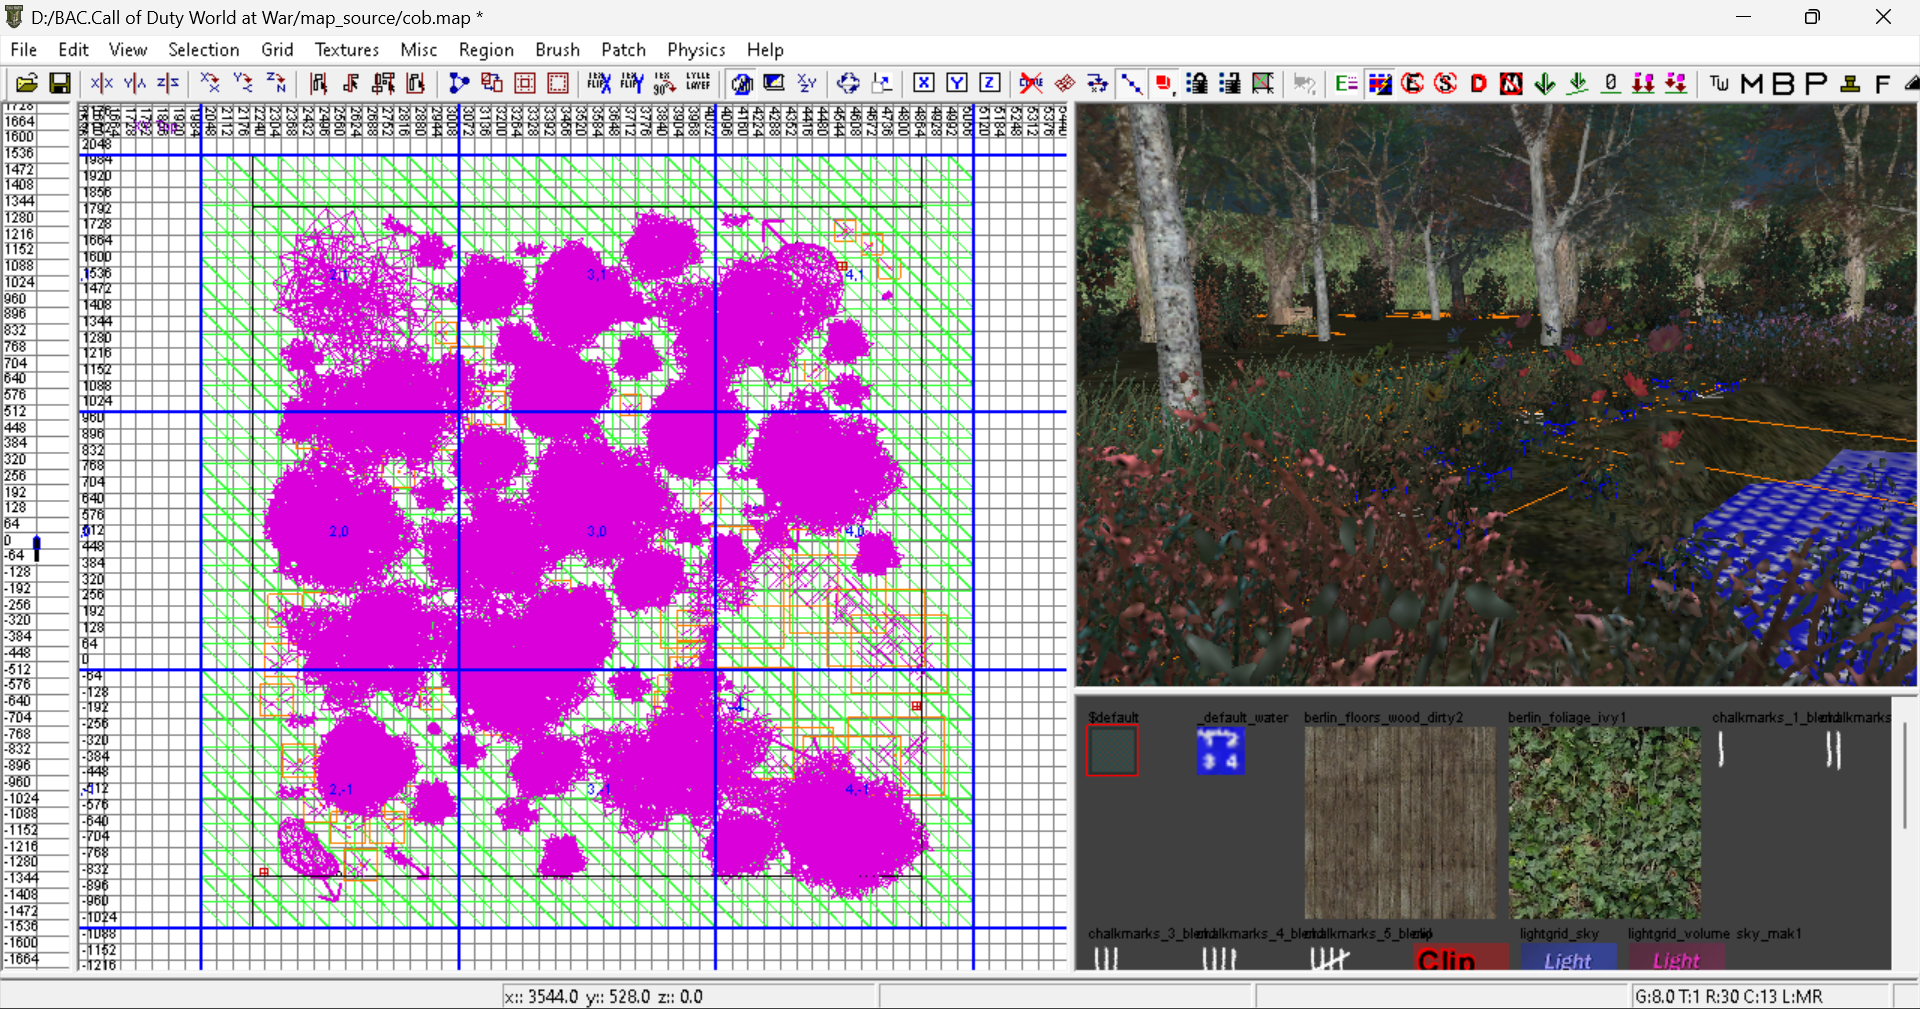Click the crossed-out Cube icon

[1031, 84]
